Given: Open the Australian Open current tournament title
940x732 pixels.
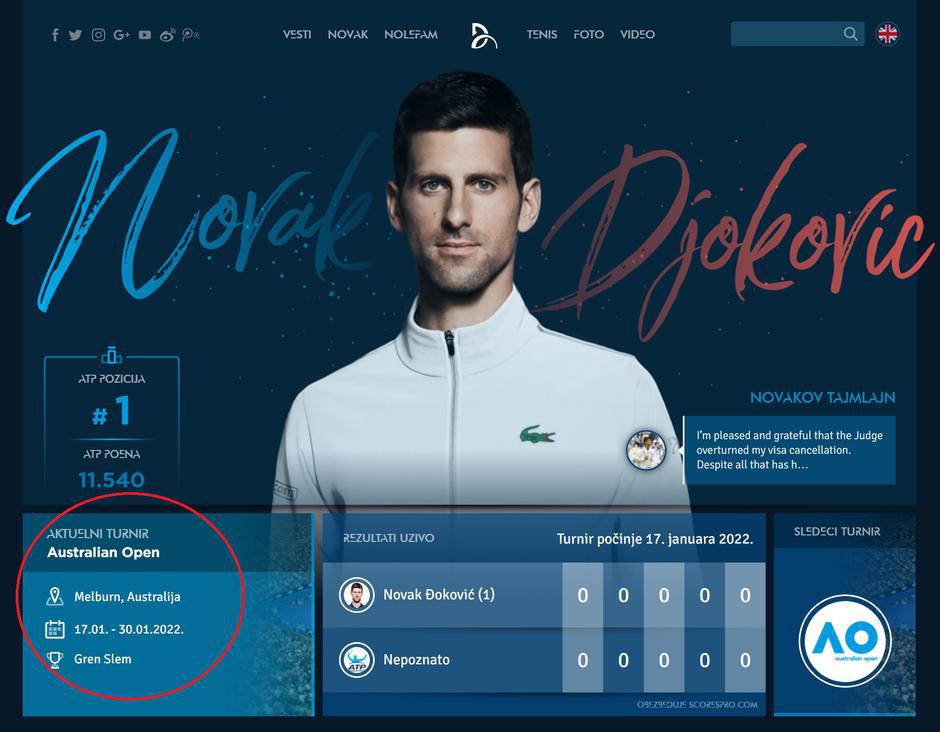Looking at the screenshot, I should click(104, 552).
